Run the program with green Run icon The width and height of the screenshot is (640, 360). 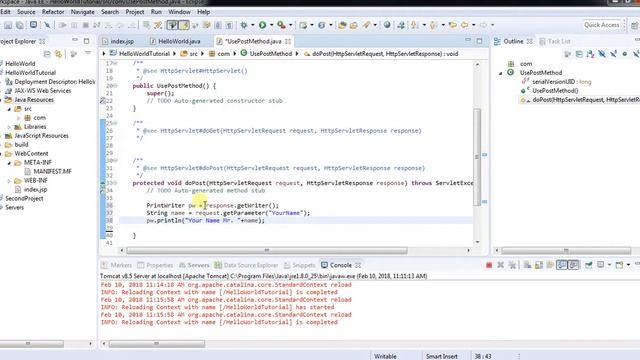[x=262, y=25]
